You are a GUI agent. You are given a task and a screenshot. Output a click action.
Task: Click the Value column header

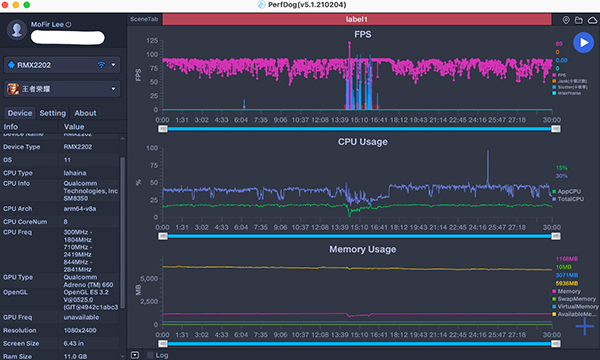(x=74, y=127)
